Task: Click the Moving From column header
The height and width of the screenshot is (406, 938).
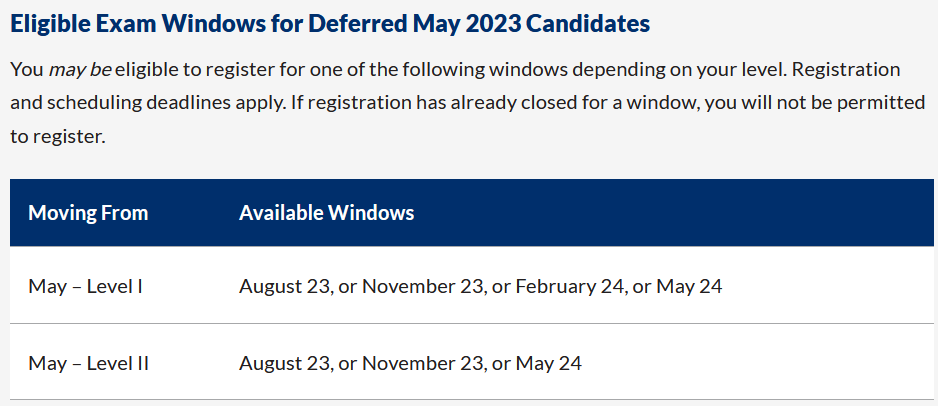Action: pos(88,213)
